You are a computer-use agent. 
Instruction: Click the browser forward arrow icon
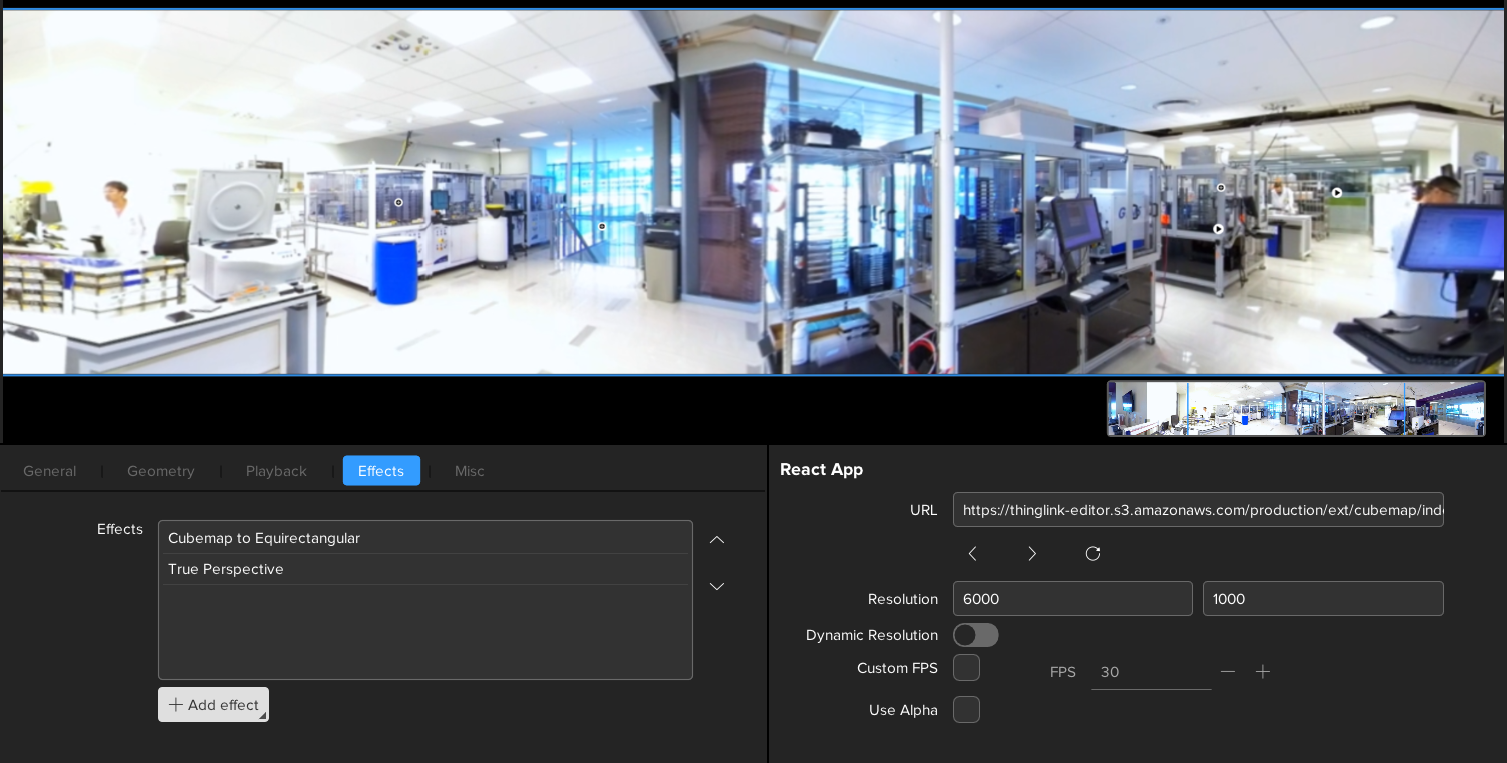(x=1032, y=554)
